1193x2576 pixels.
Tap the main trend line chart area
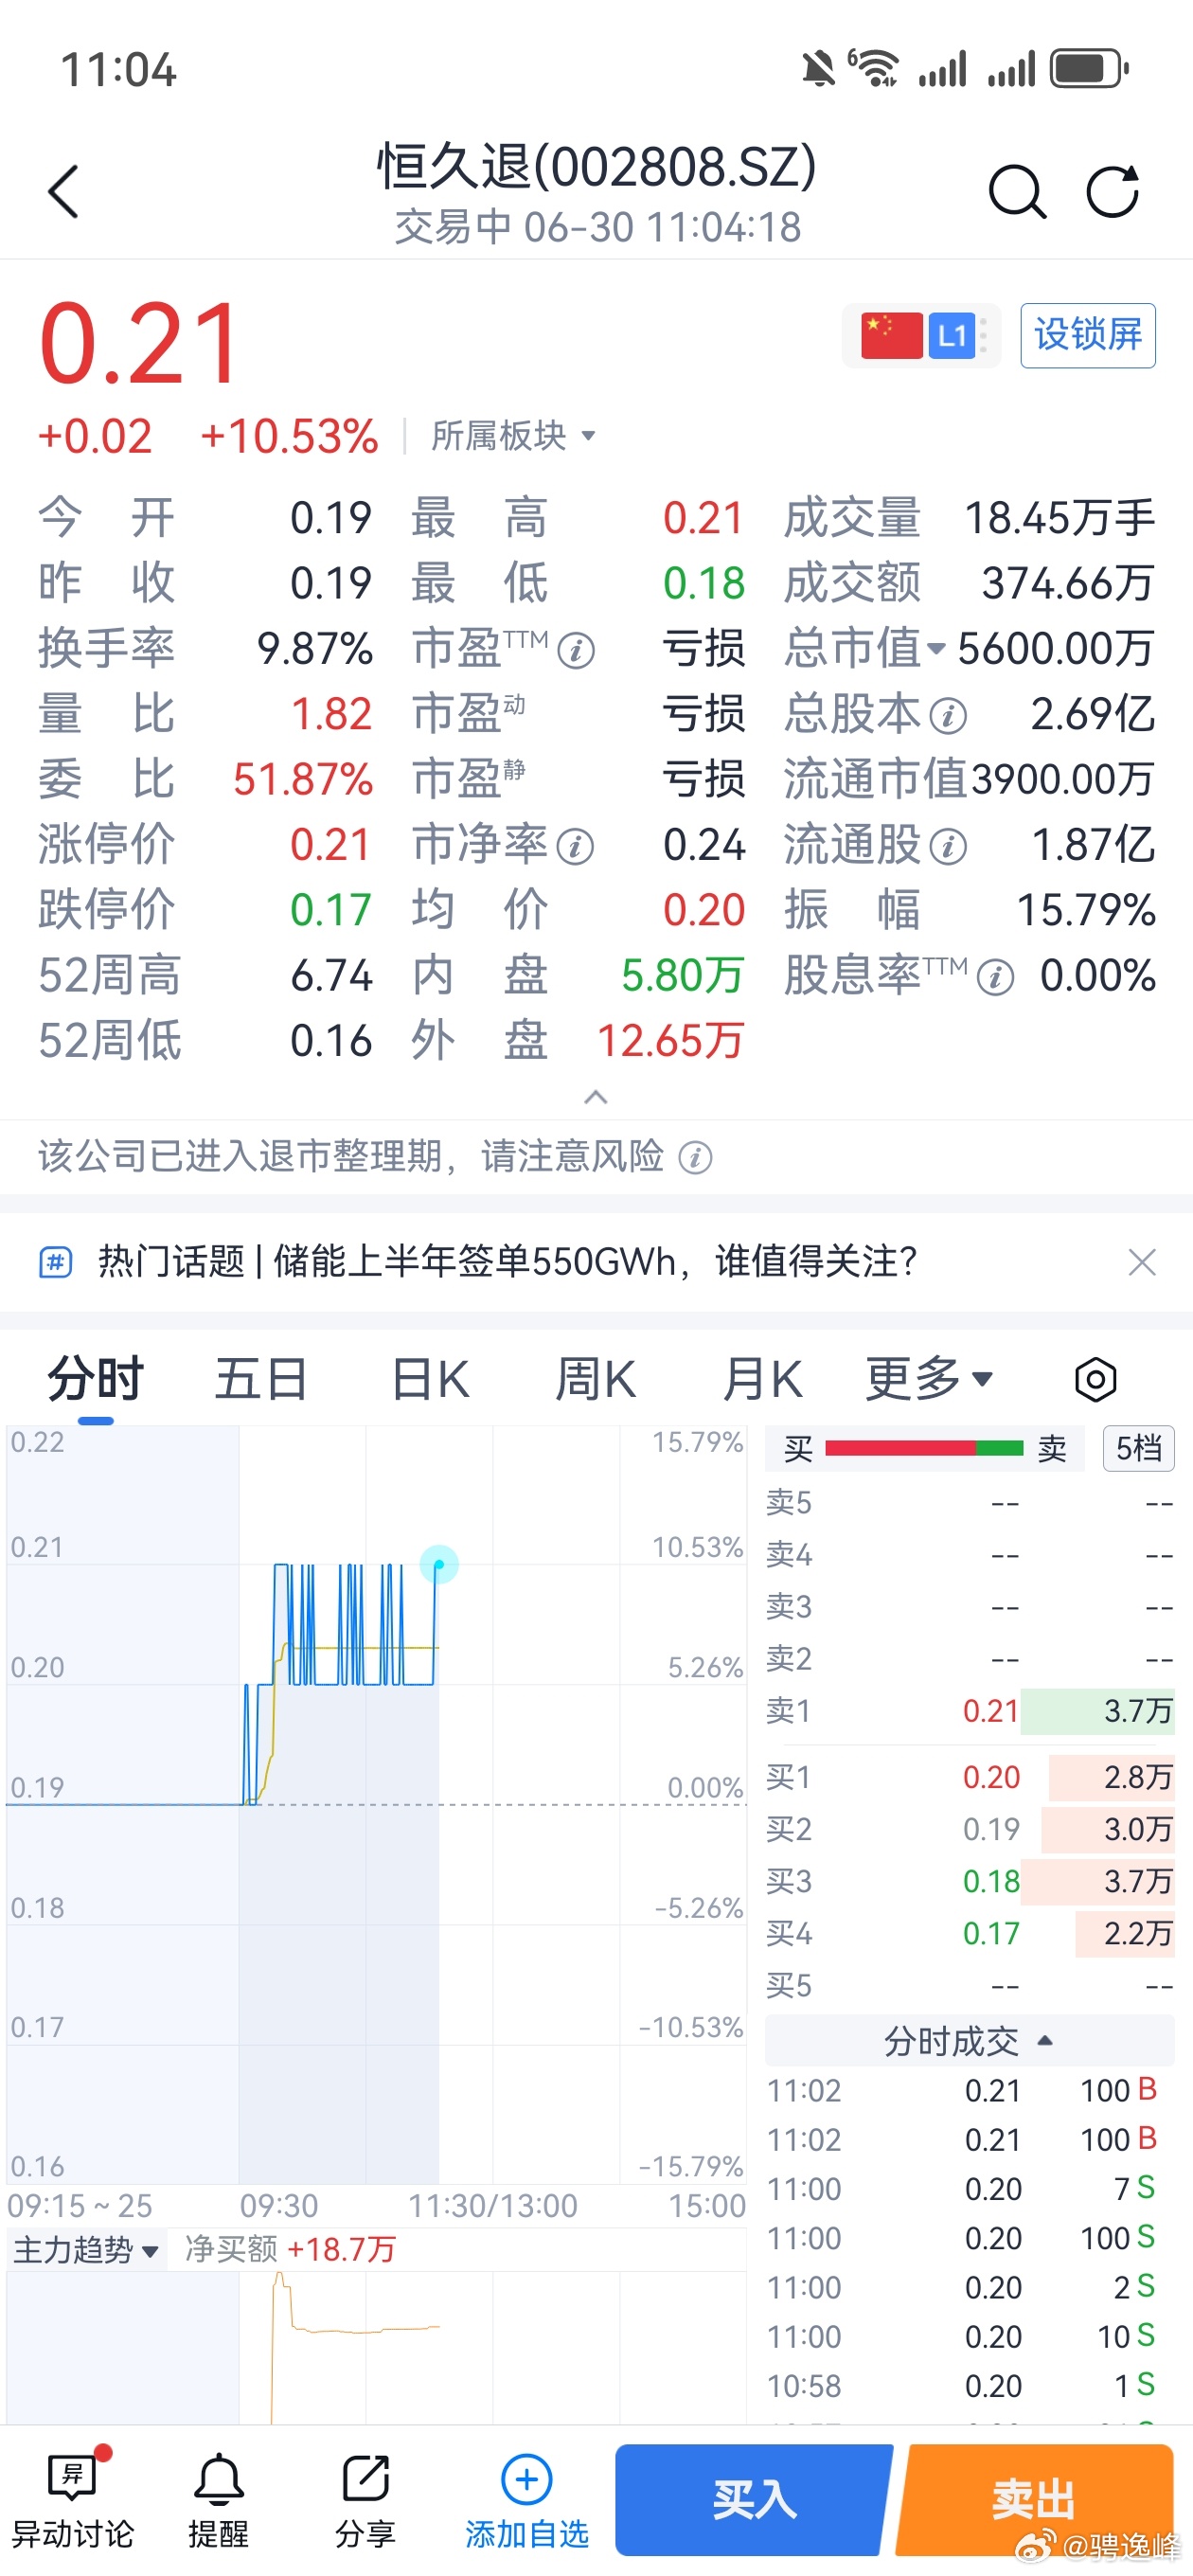(x=375, y=2349)
